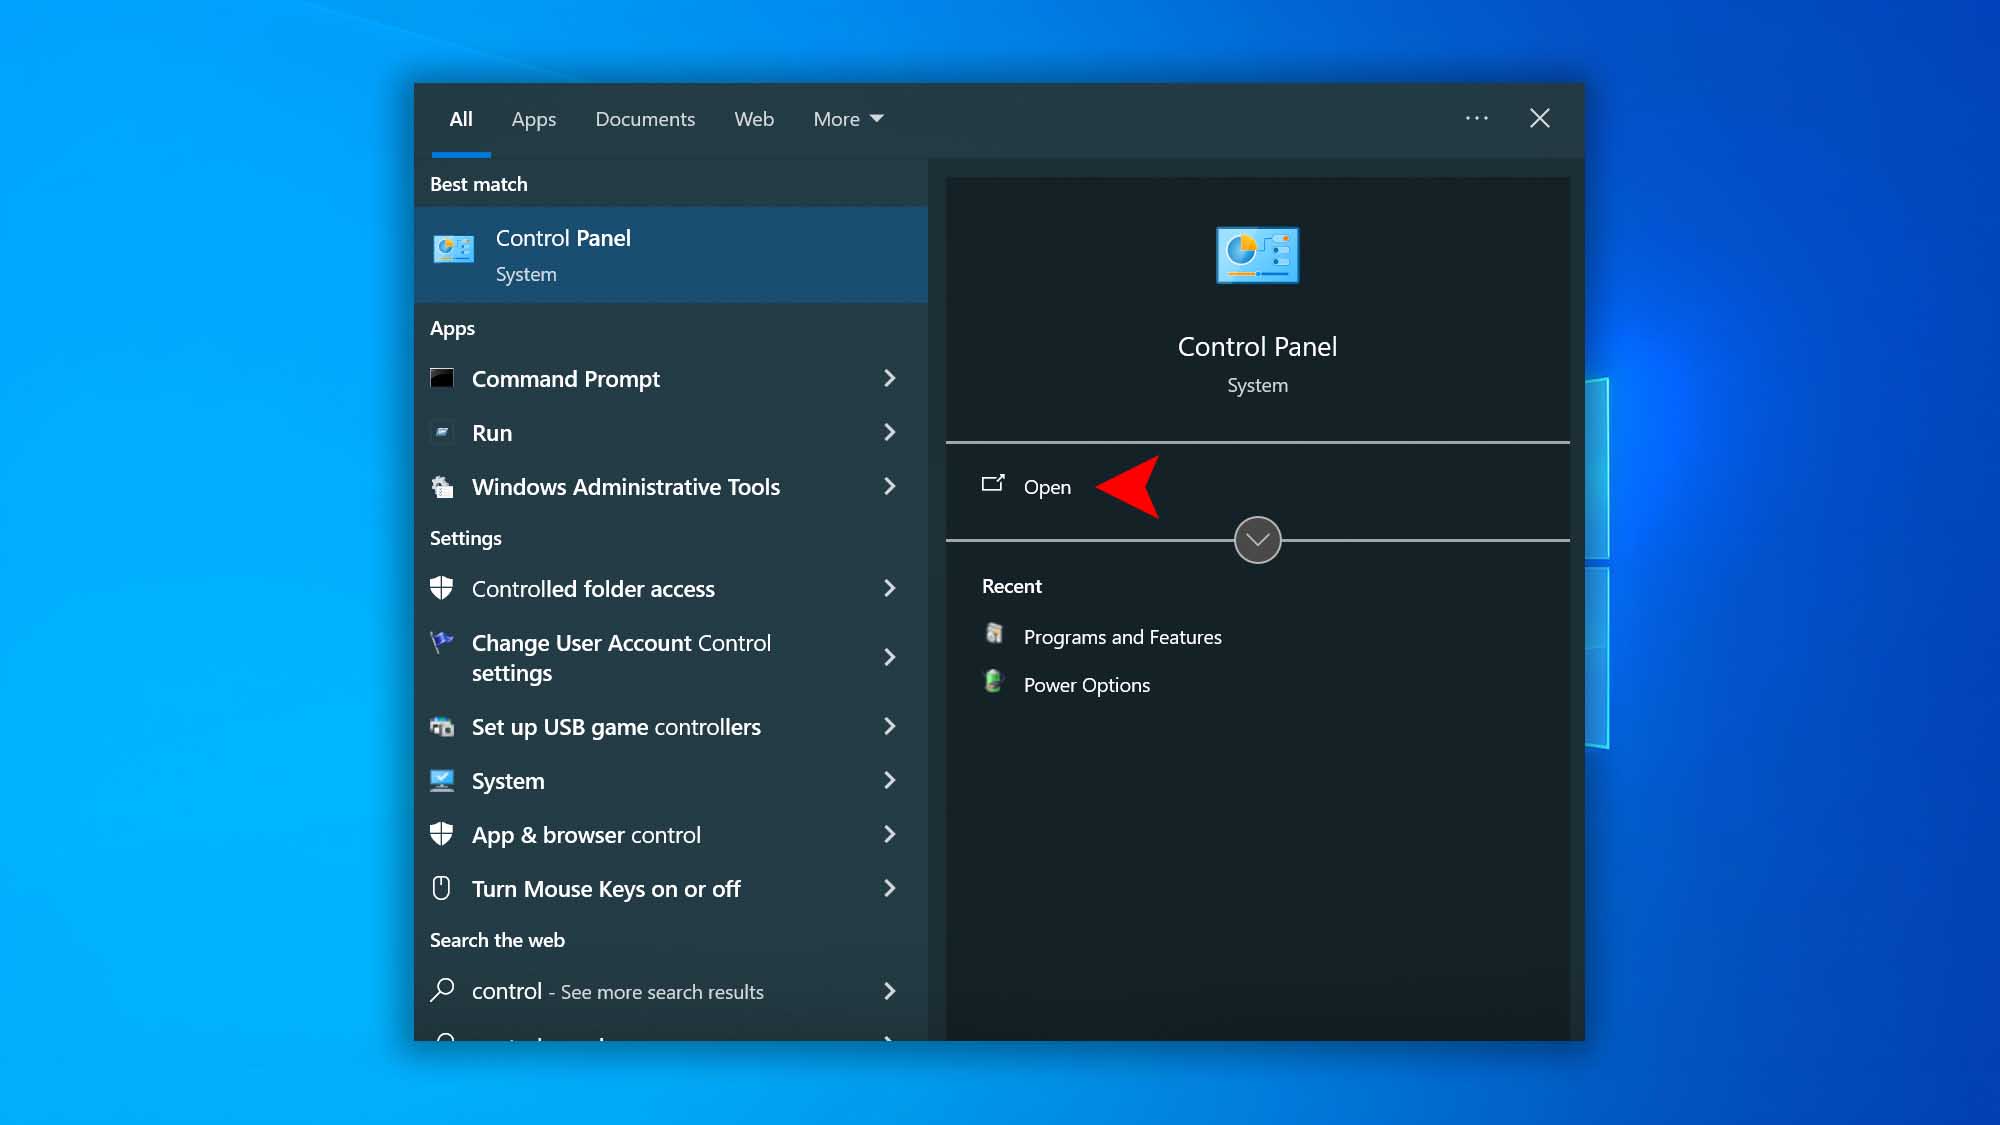The image size is (2000, 1125).
Task: Open recent item Programs and Features
Action: pyautogui.click(x=1122, y=637)
